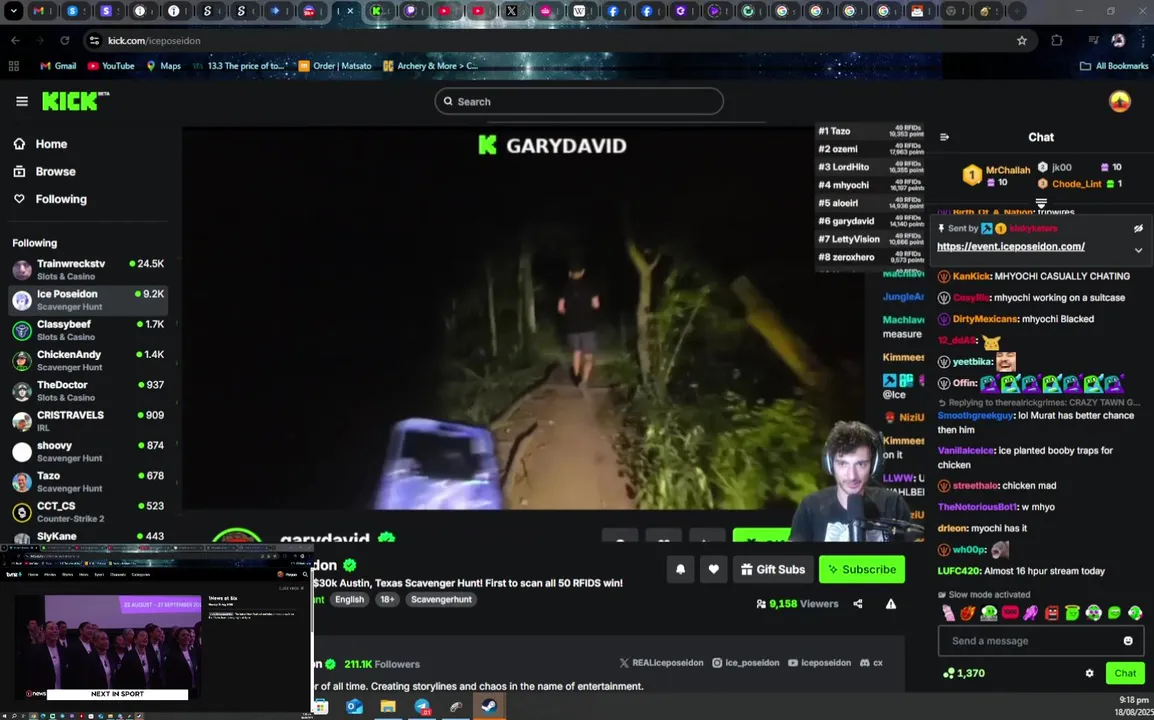Screen dimensions: 1154x720
Task: Open Gmail bookmark
Action: click(58, 66)
